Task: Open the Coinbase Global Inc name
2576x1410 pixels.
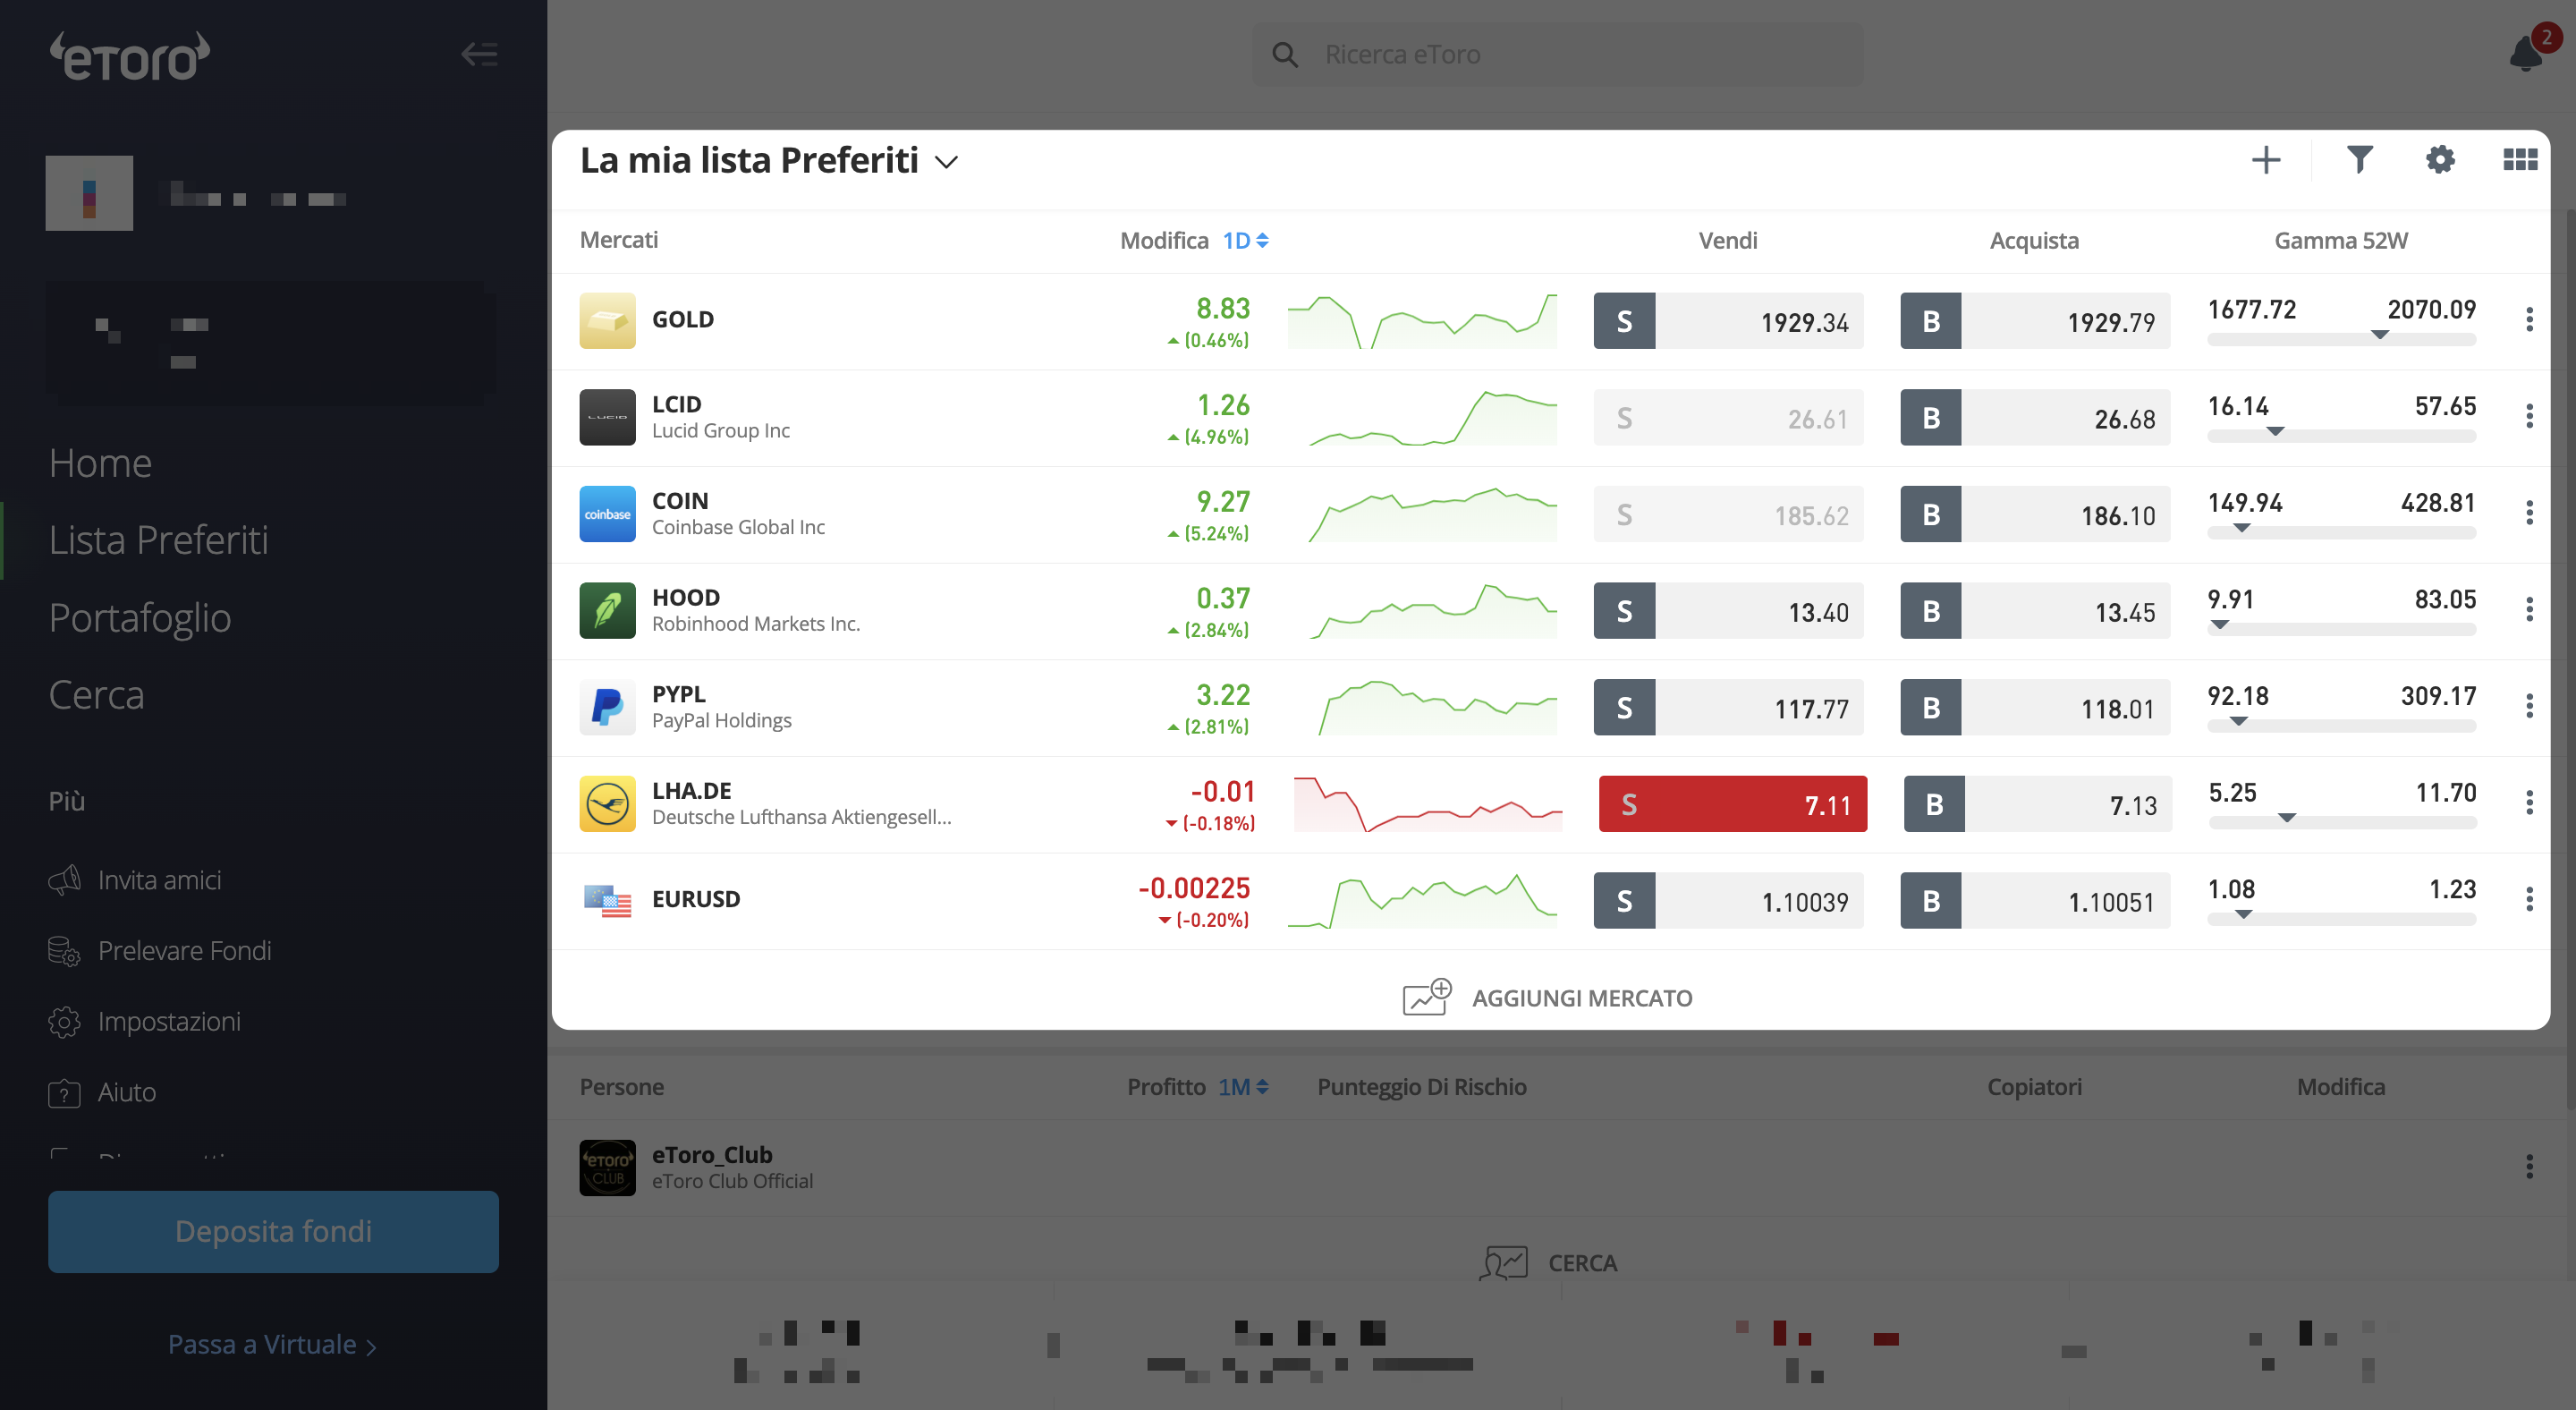Action: coord(738,527)
